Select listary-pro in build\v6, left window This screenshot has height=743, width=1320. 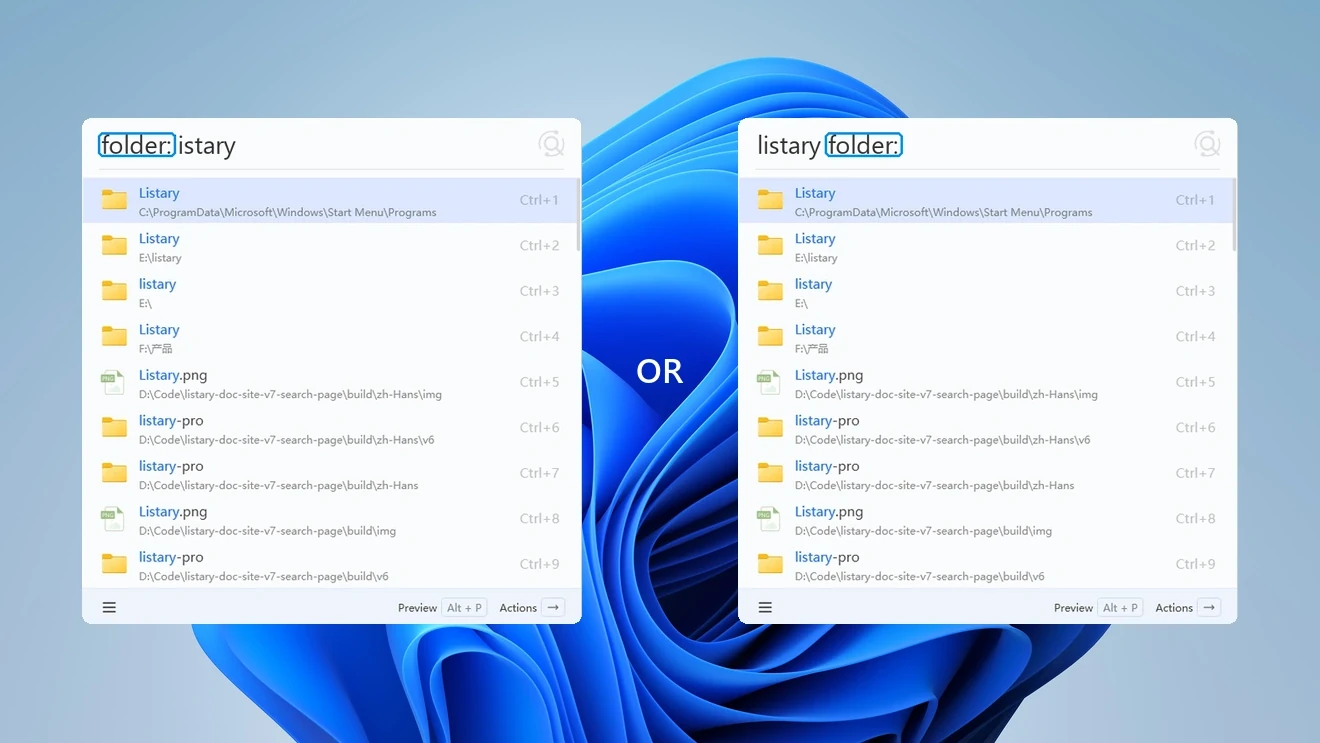329,564
